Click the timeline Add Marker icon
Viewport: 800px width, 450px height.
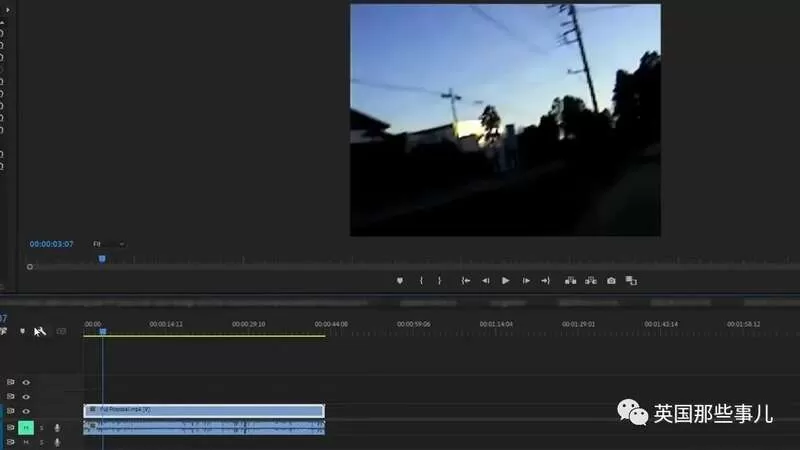22,332
